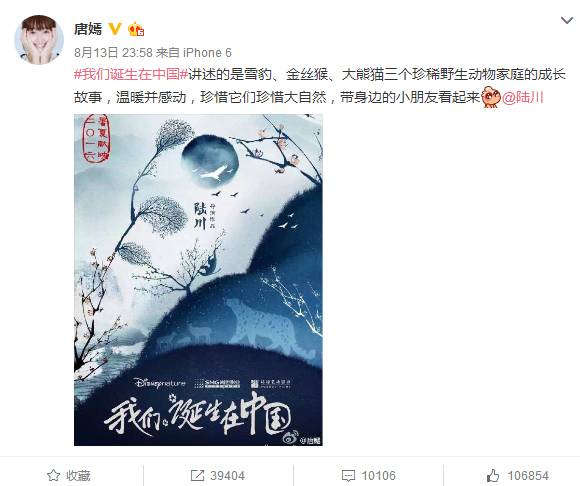Open the post options chevron menu
The width and height of the screenshot is (580, 486).
(567, 20)
